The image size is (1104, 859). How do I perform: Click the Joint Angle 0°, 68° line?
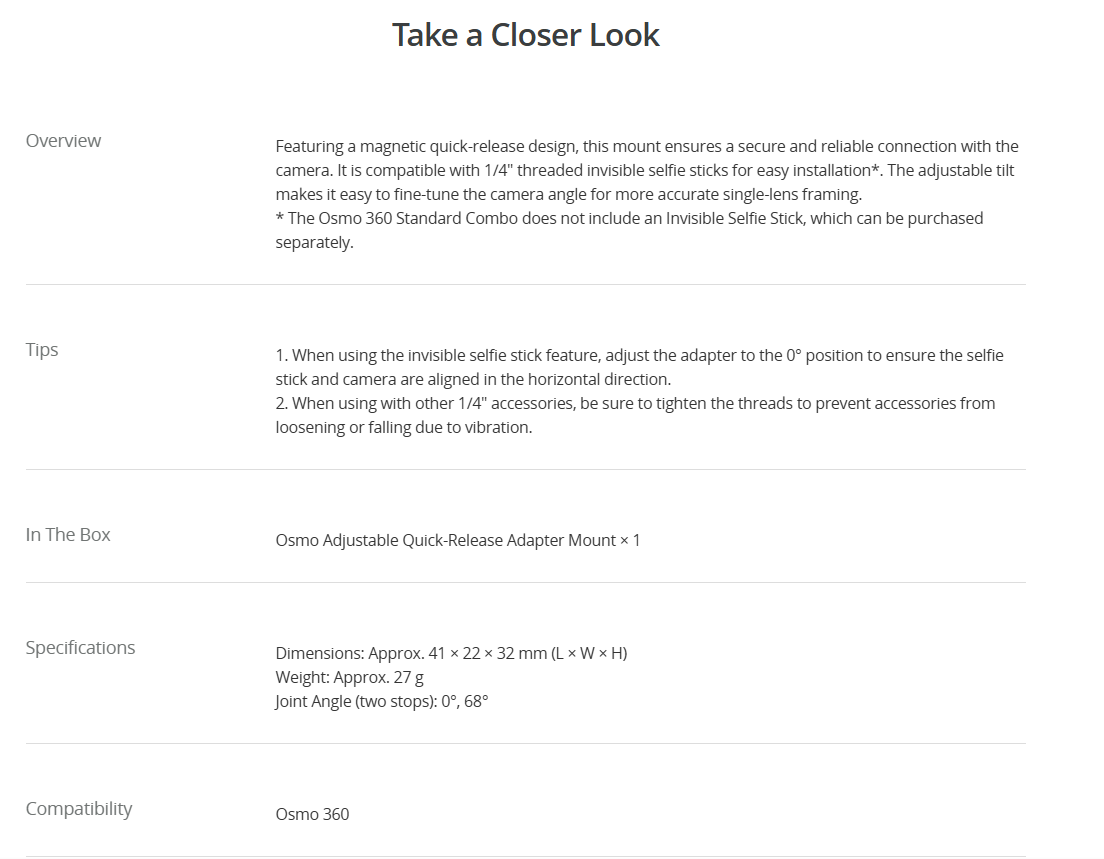coord(382,701)
